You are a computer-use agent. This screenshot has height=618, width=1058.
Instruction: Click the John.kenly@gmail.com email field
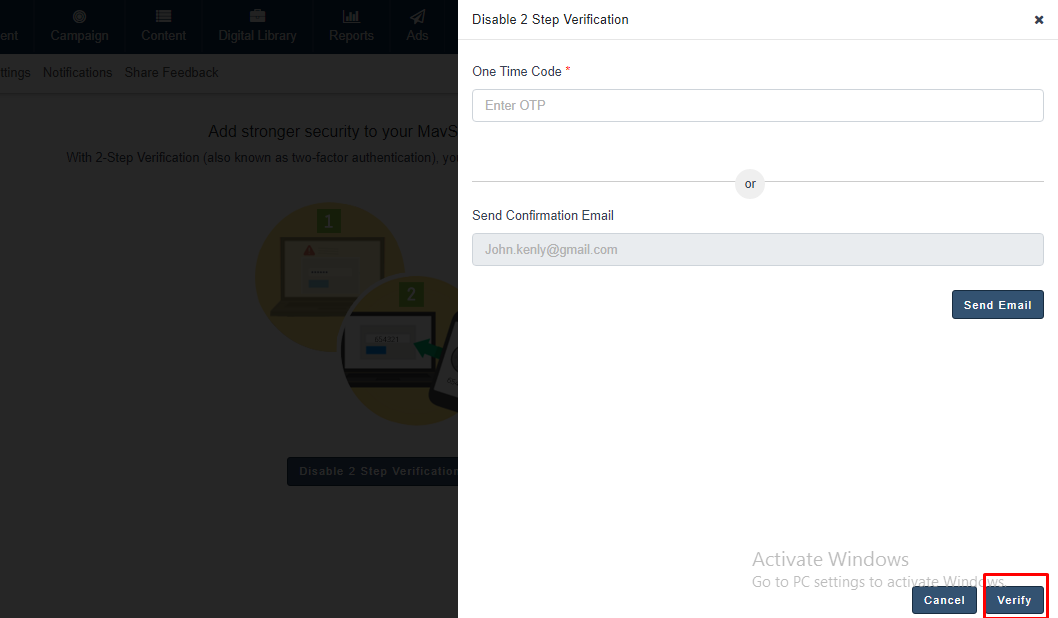[x=757, y=249]
